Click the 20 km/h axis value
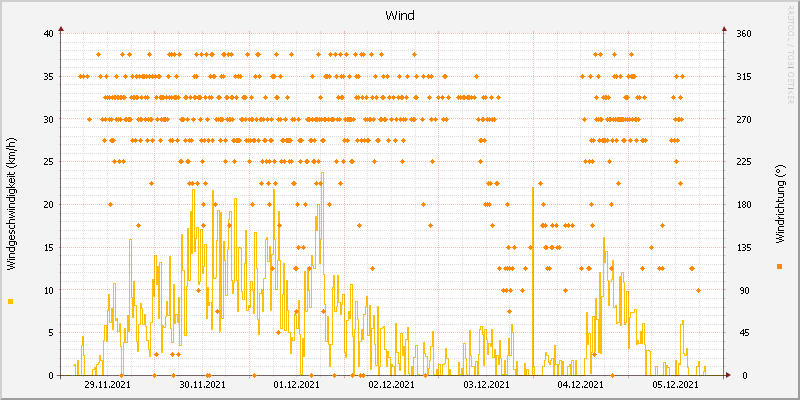The width and height of the screenshot is (800, 400). tap(48, 205)
